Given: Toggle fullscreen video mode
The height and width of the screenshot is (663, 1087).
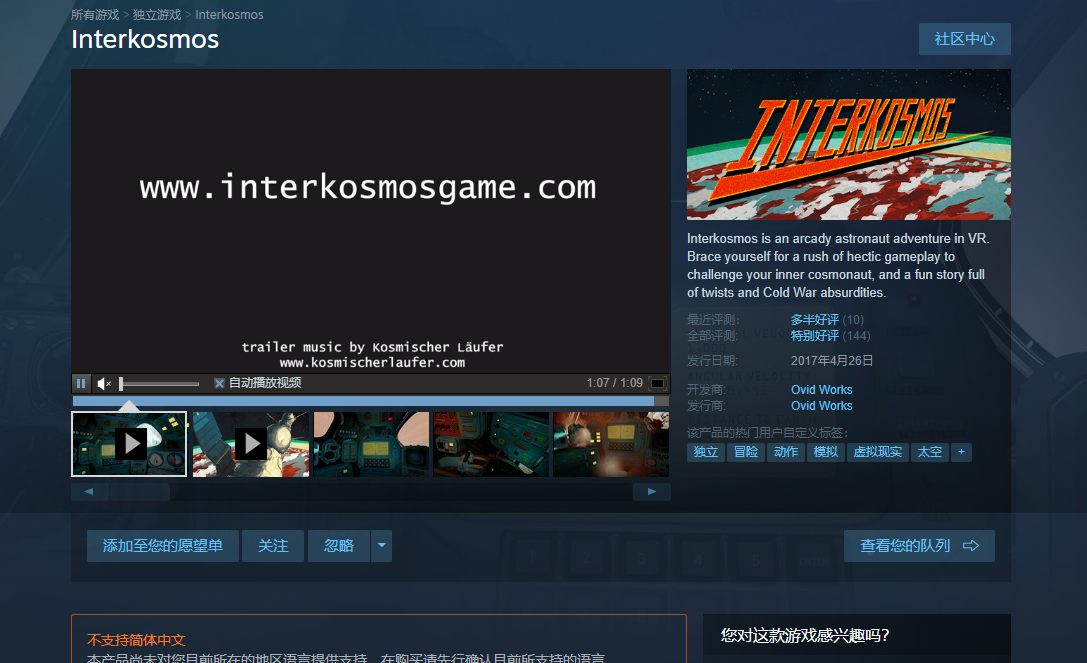Looking at the screenshot, I should pos(657,383).
